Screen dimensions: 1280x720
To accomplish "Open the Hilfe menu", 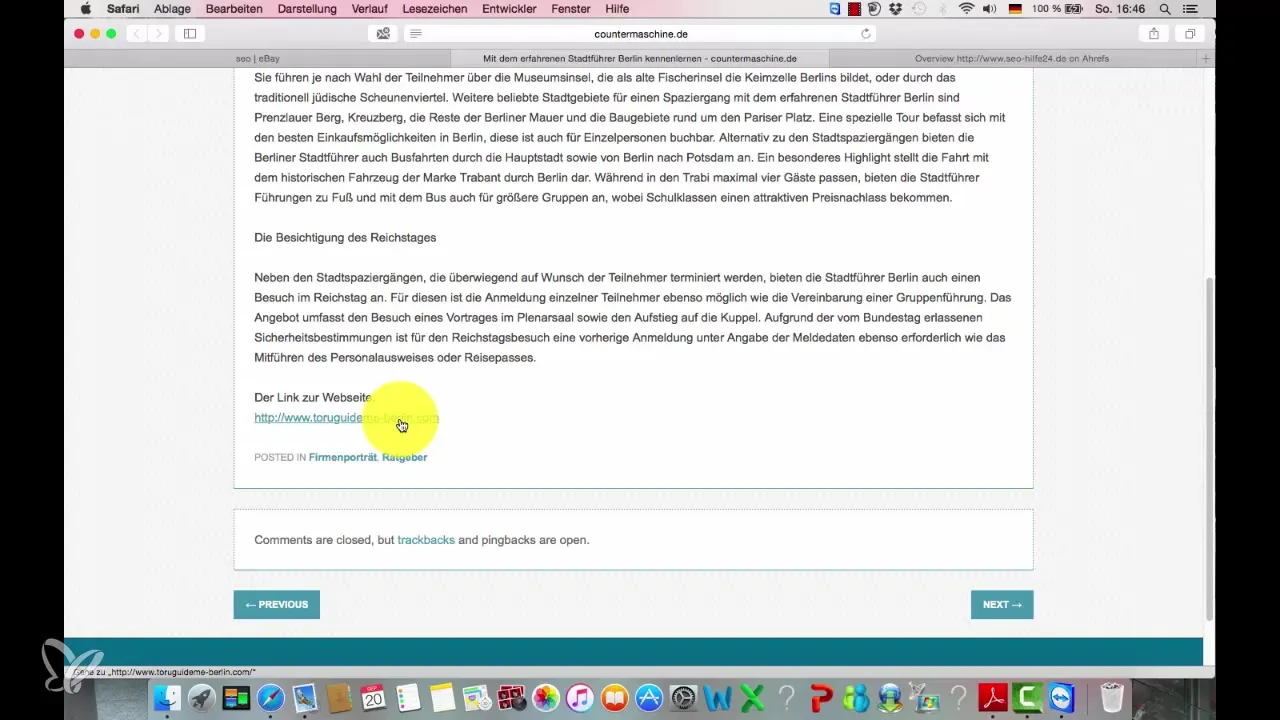I will pyautogui.click(x=617, y=8).
